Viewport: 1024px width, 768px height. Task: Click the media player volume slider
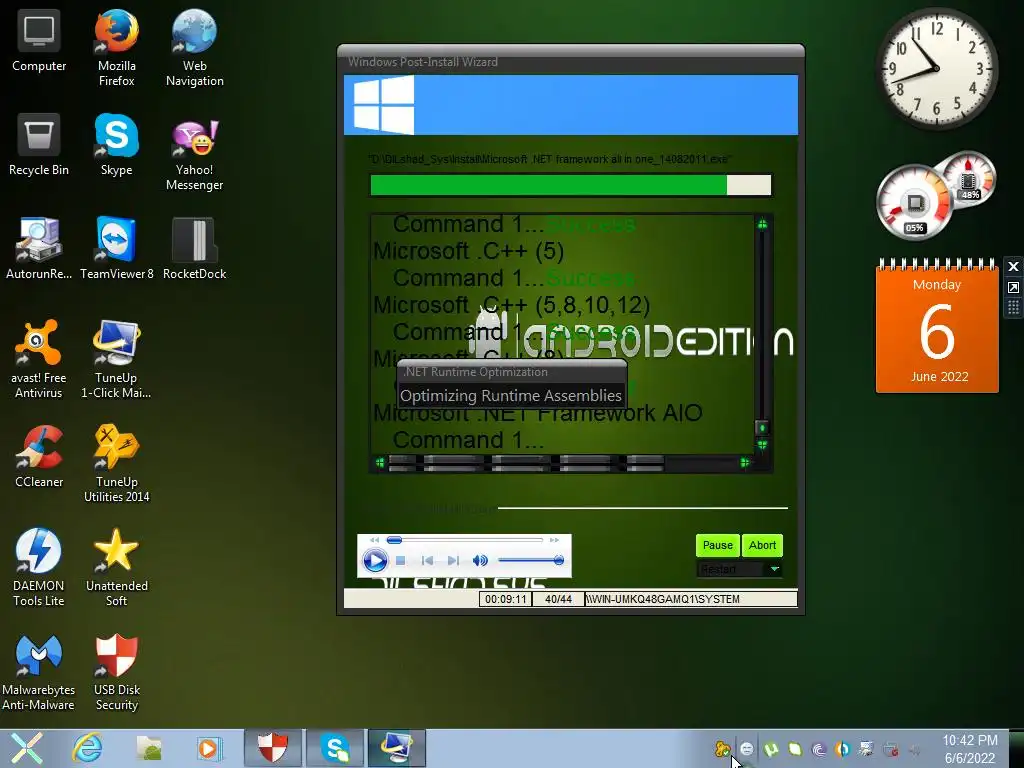530,560
